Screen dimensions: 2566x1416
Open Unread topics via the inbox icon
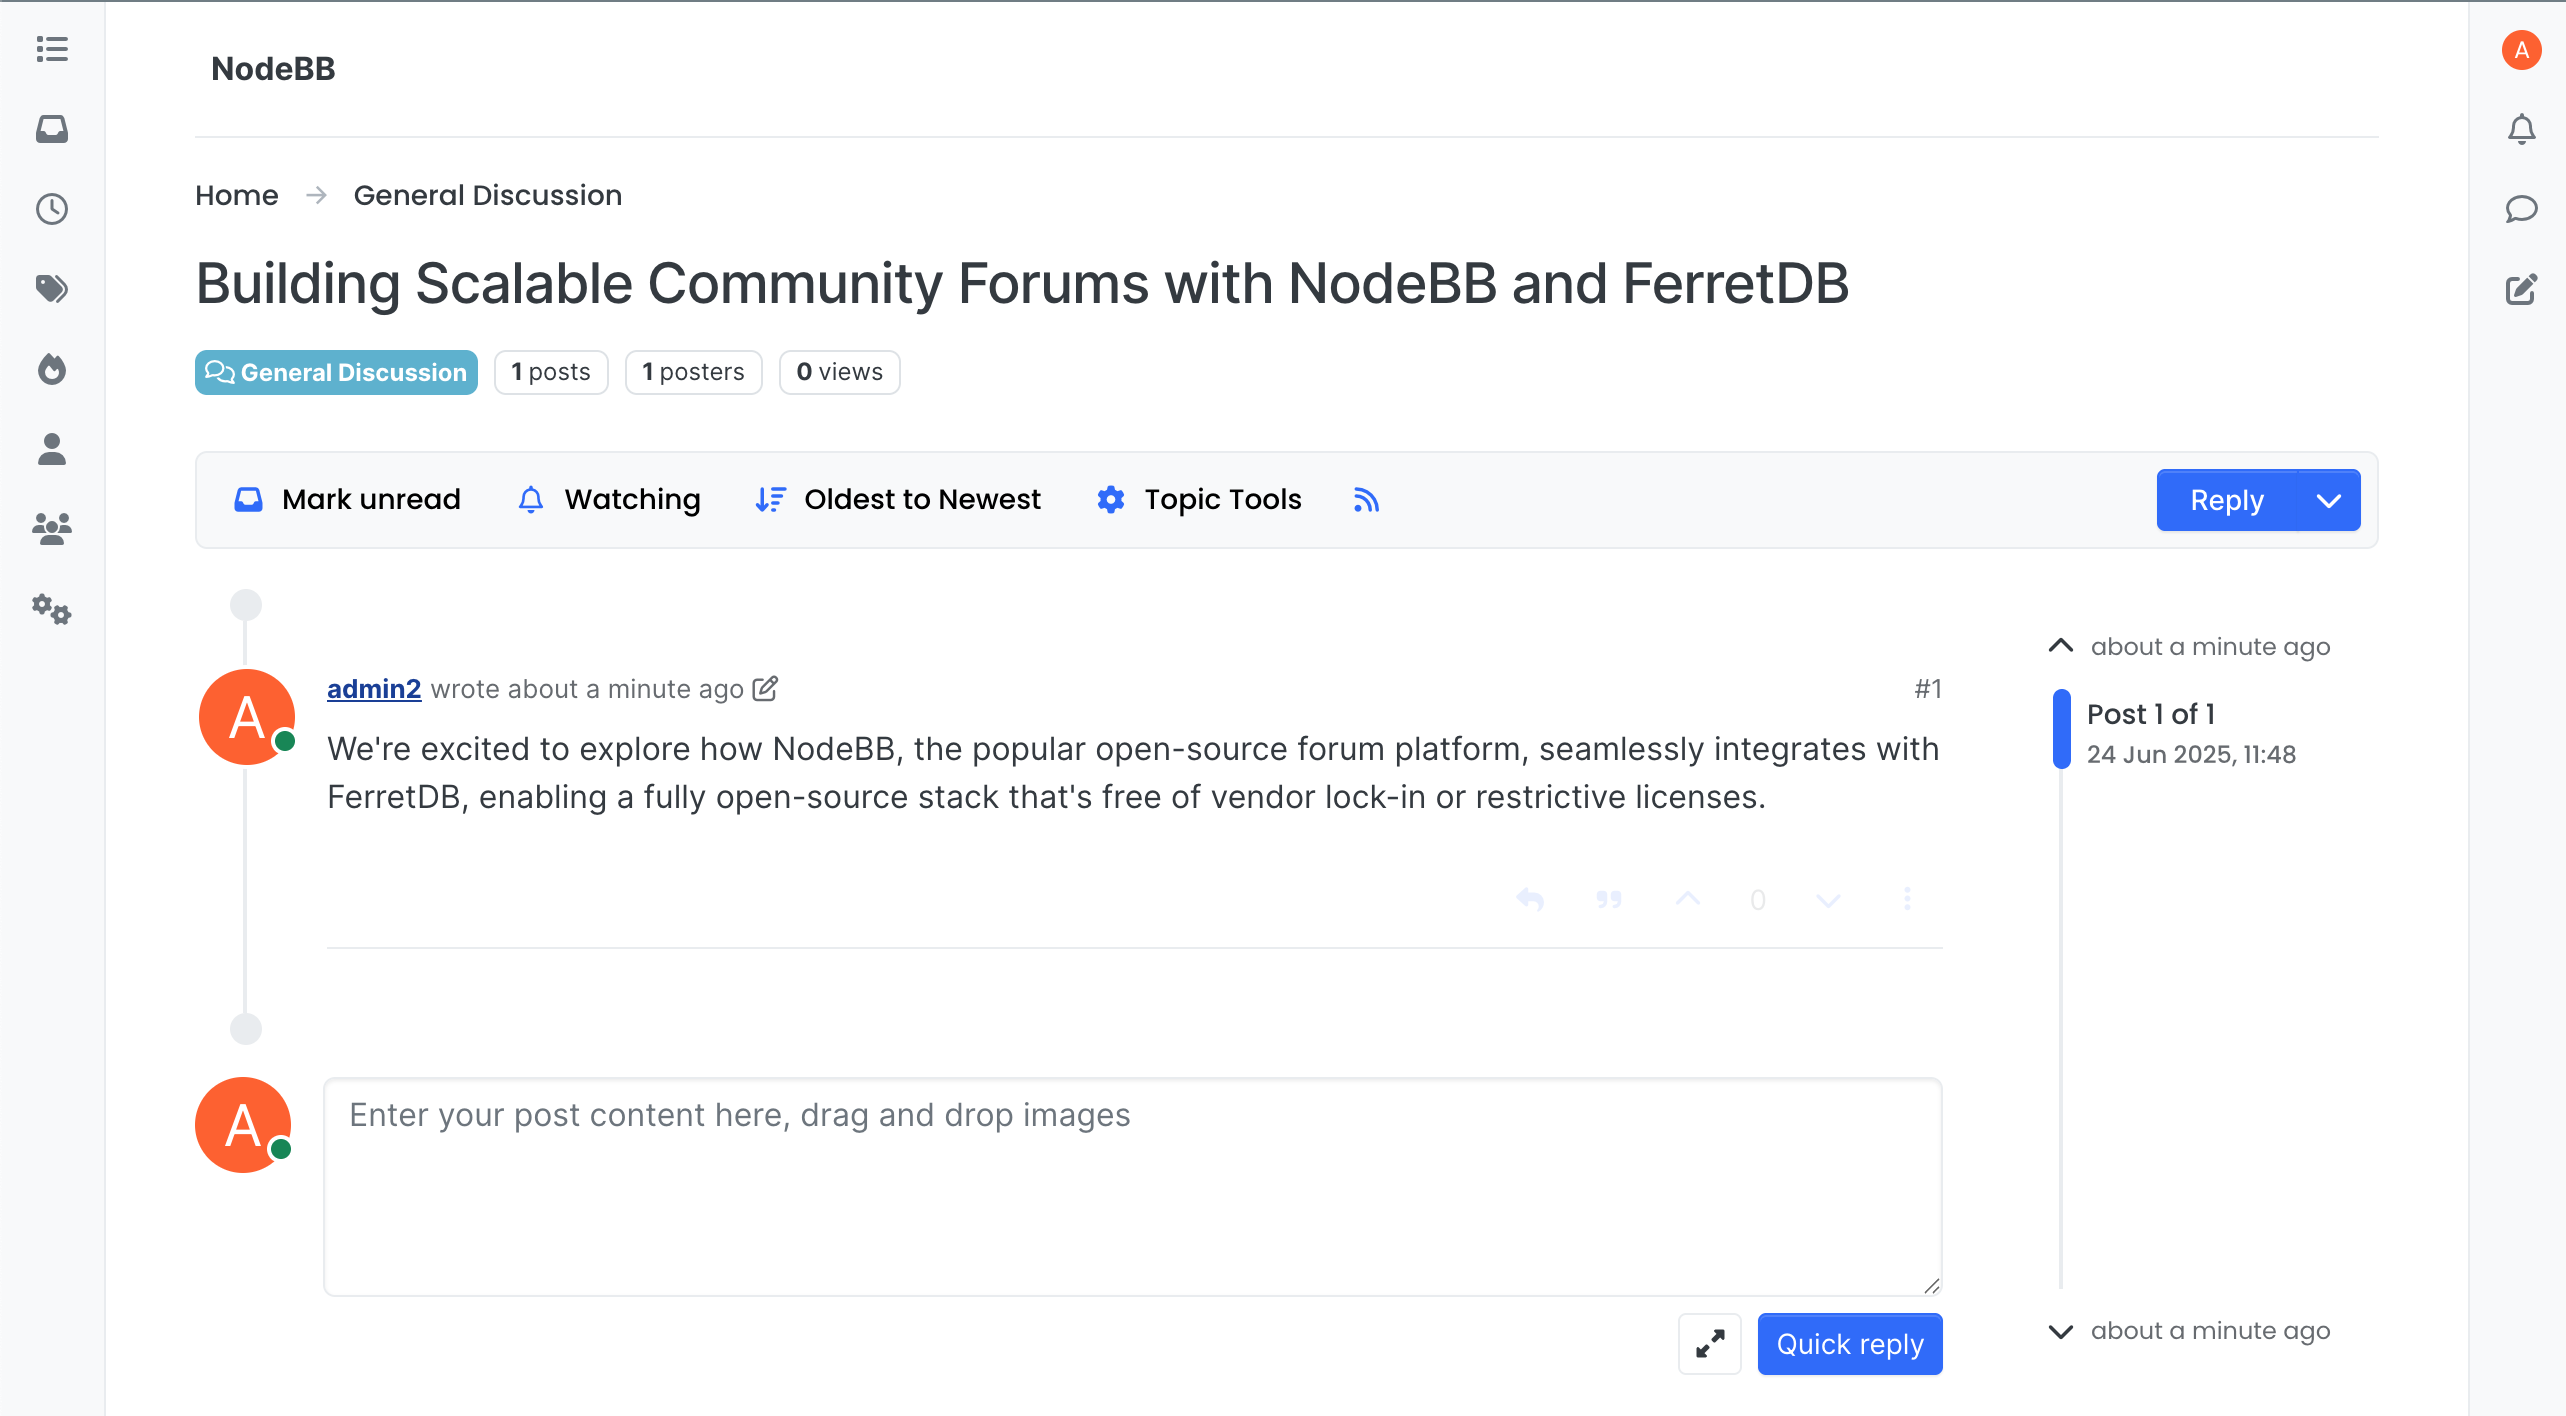point(51,129)
